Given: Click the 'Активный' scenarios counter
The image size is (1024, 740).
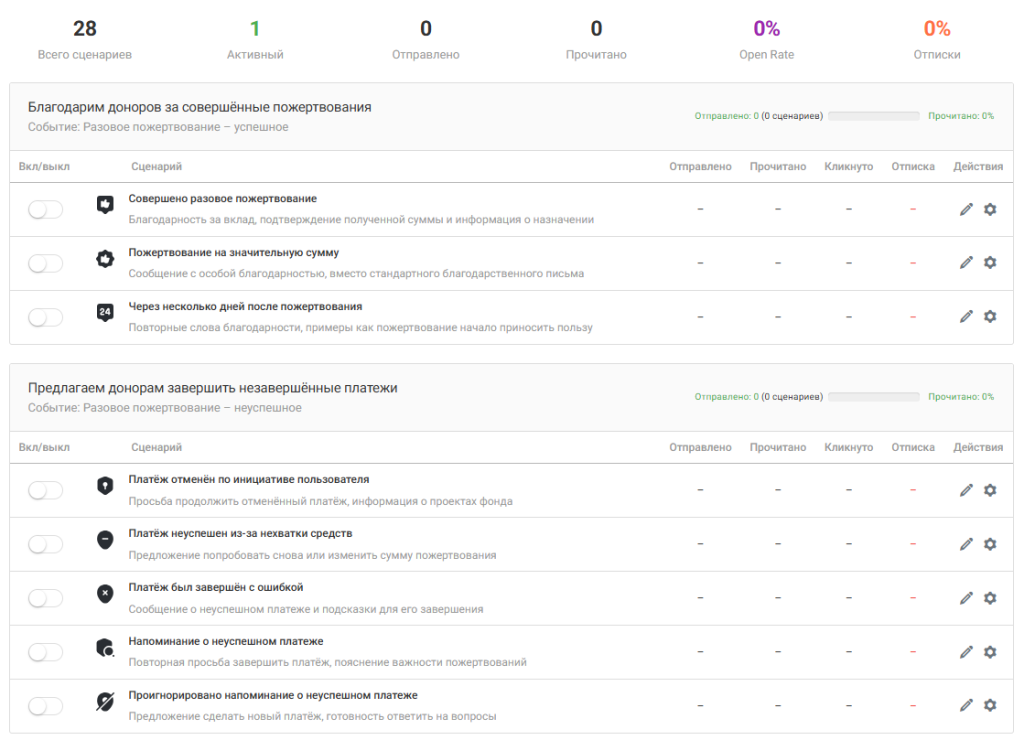Looking at the screenshot, I should point(255,40).
